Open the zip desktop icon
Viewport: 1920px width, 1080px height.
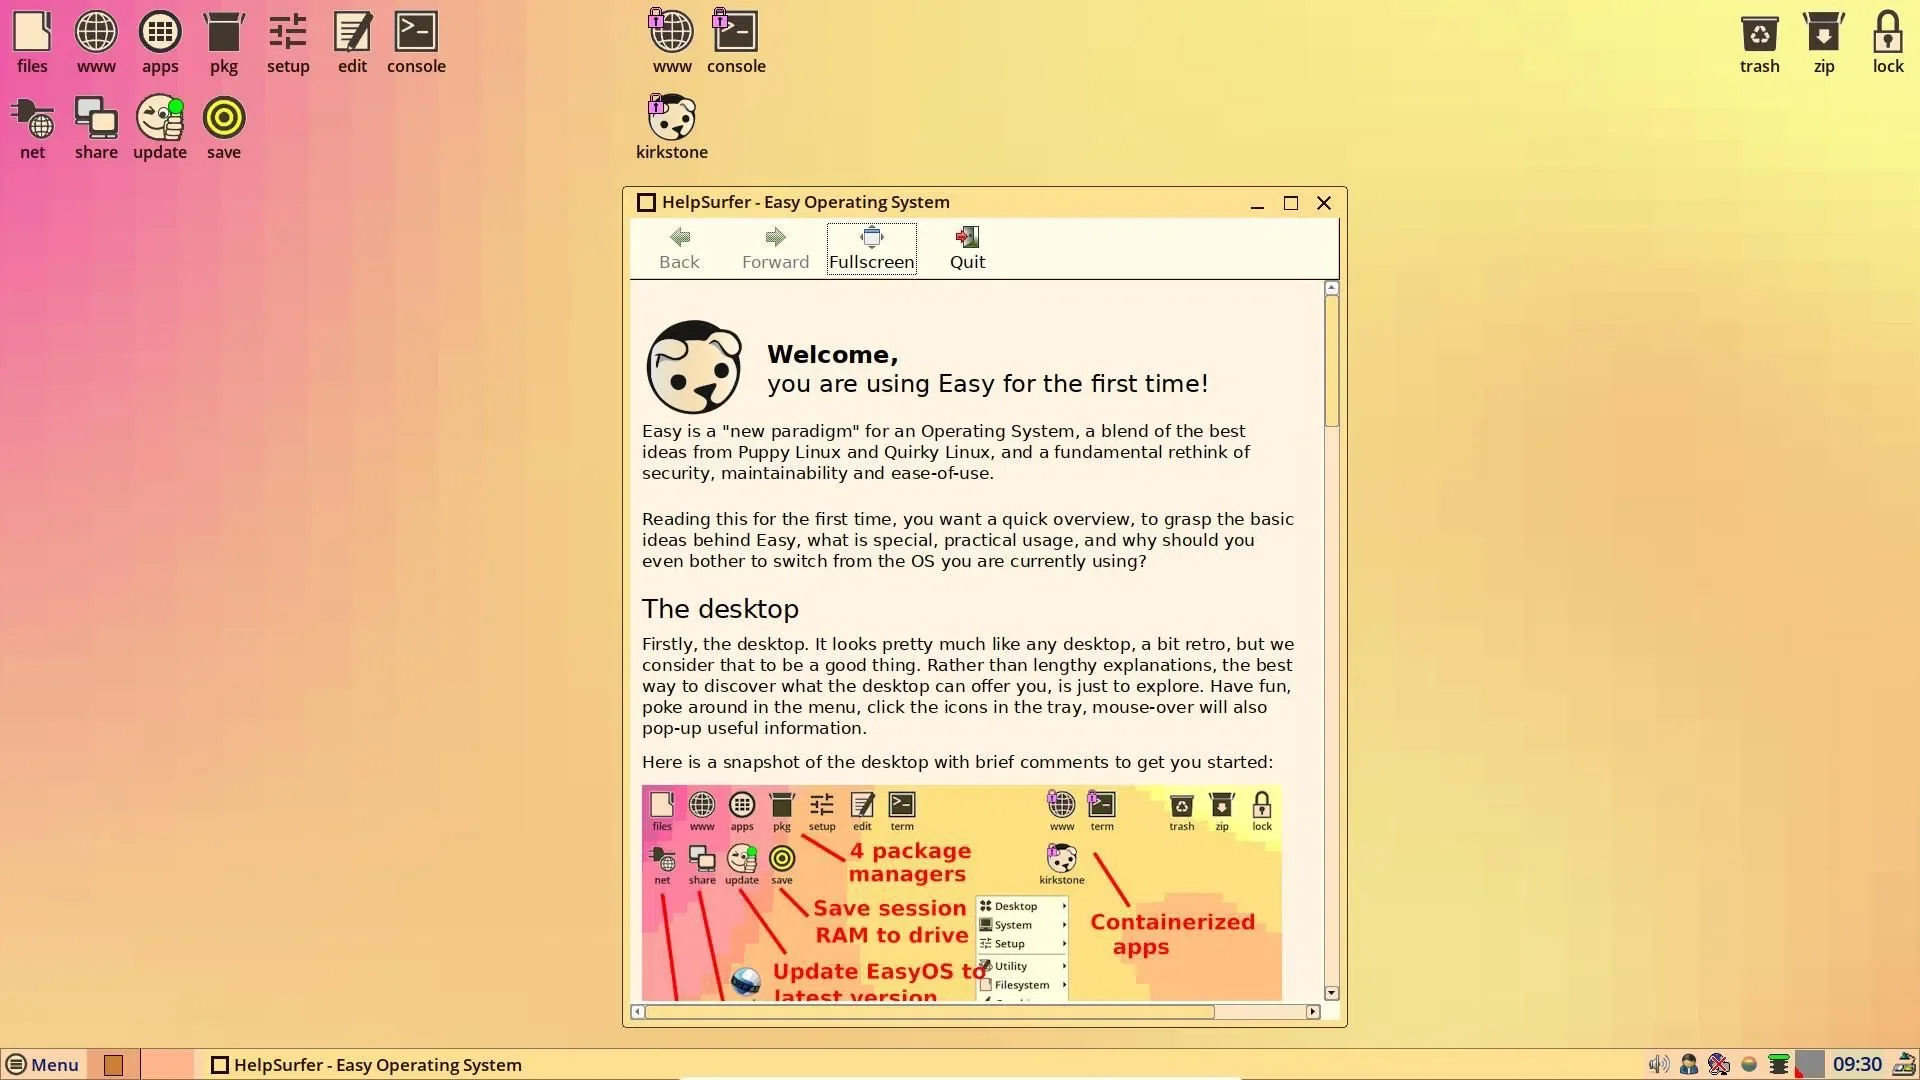pyautogui.click(x=1824, y=42)
